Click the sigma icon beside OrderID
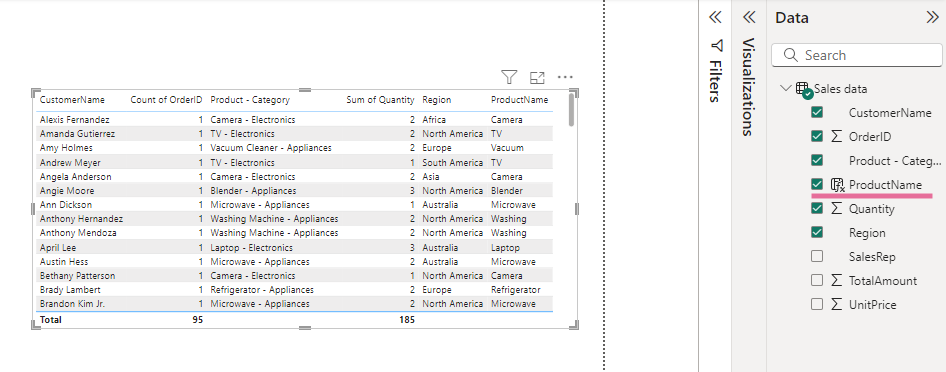This screenshot has height=372, width=946. tap(836, 137)
